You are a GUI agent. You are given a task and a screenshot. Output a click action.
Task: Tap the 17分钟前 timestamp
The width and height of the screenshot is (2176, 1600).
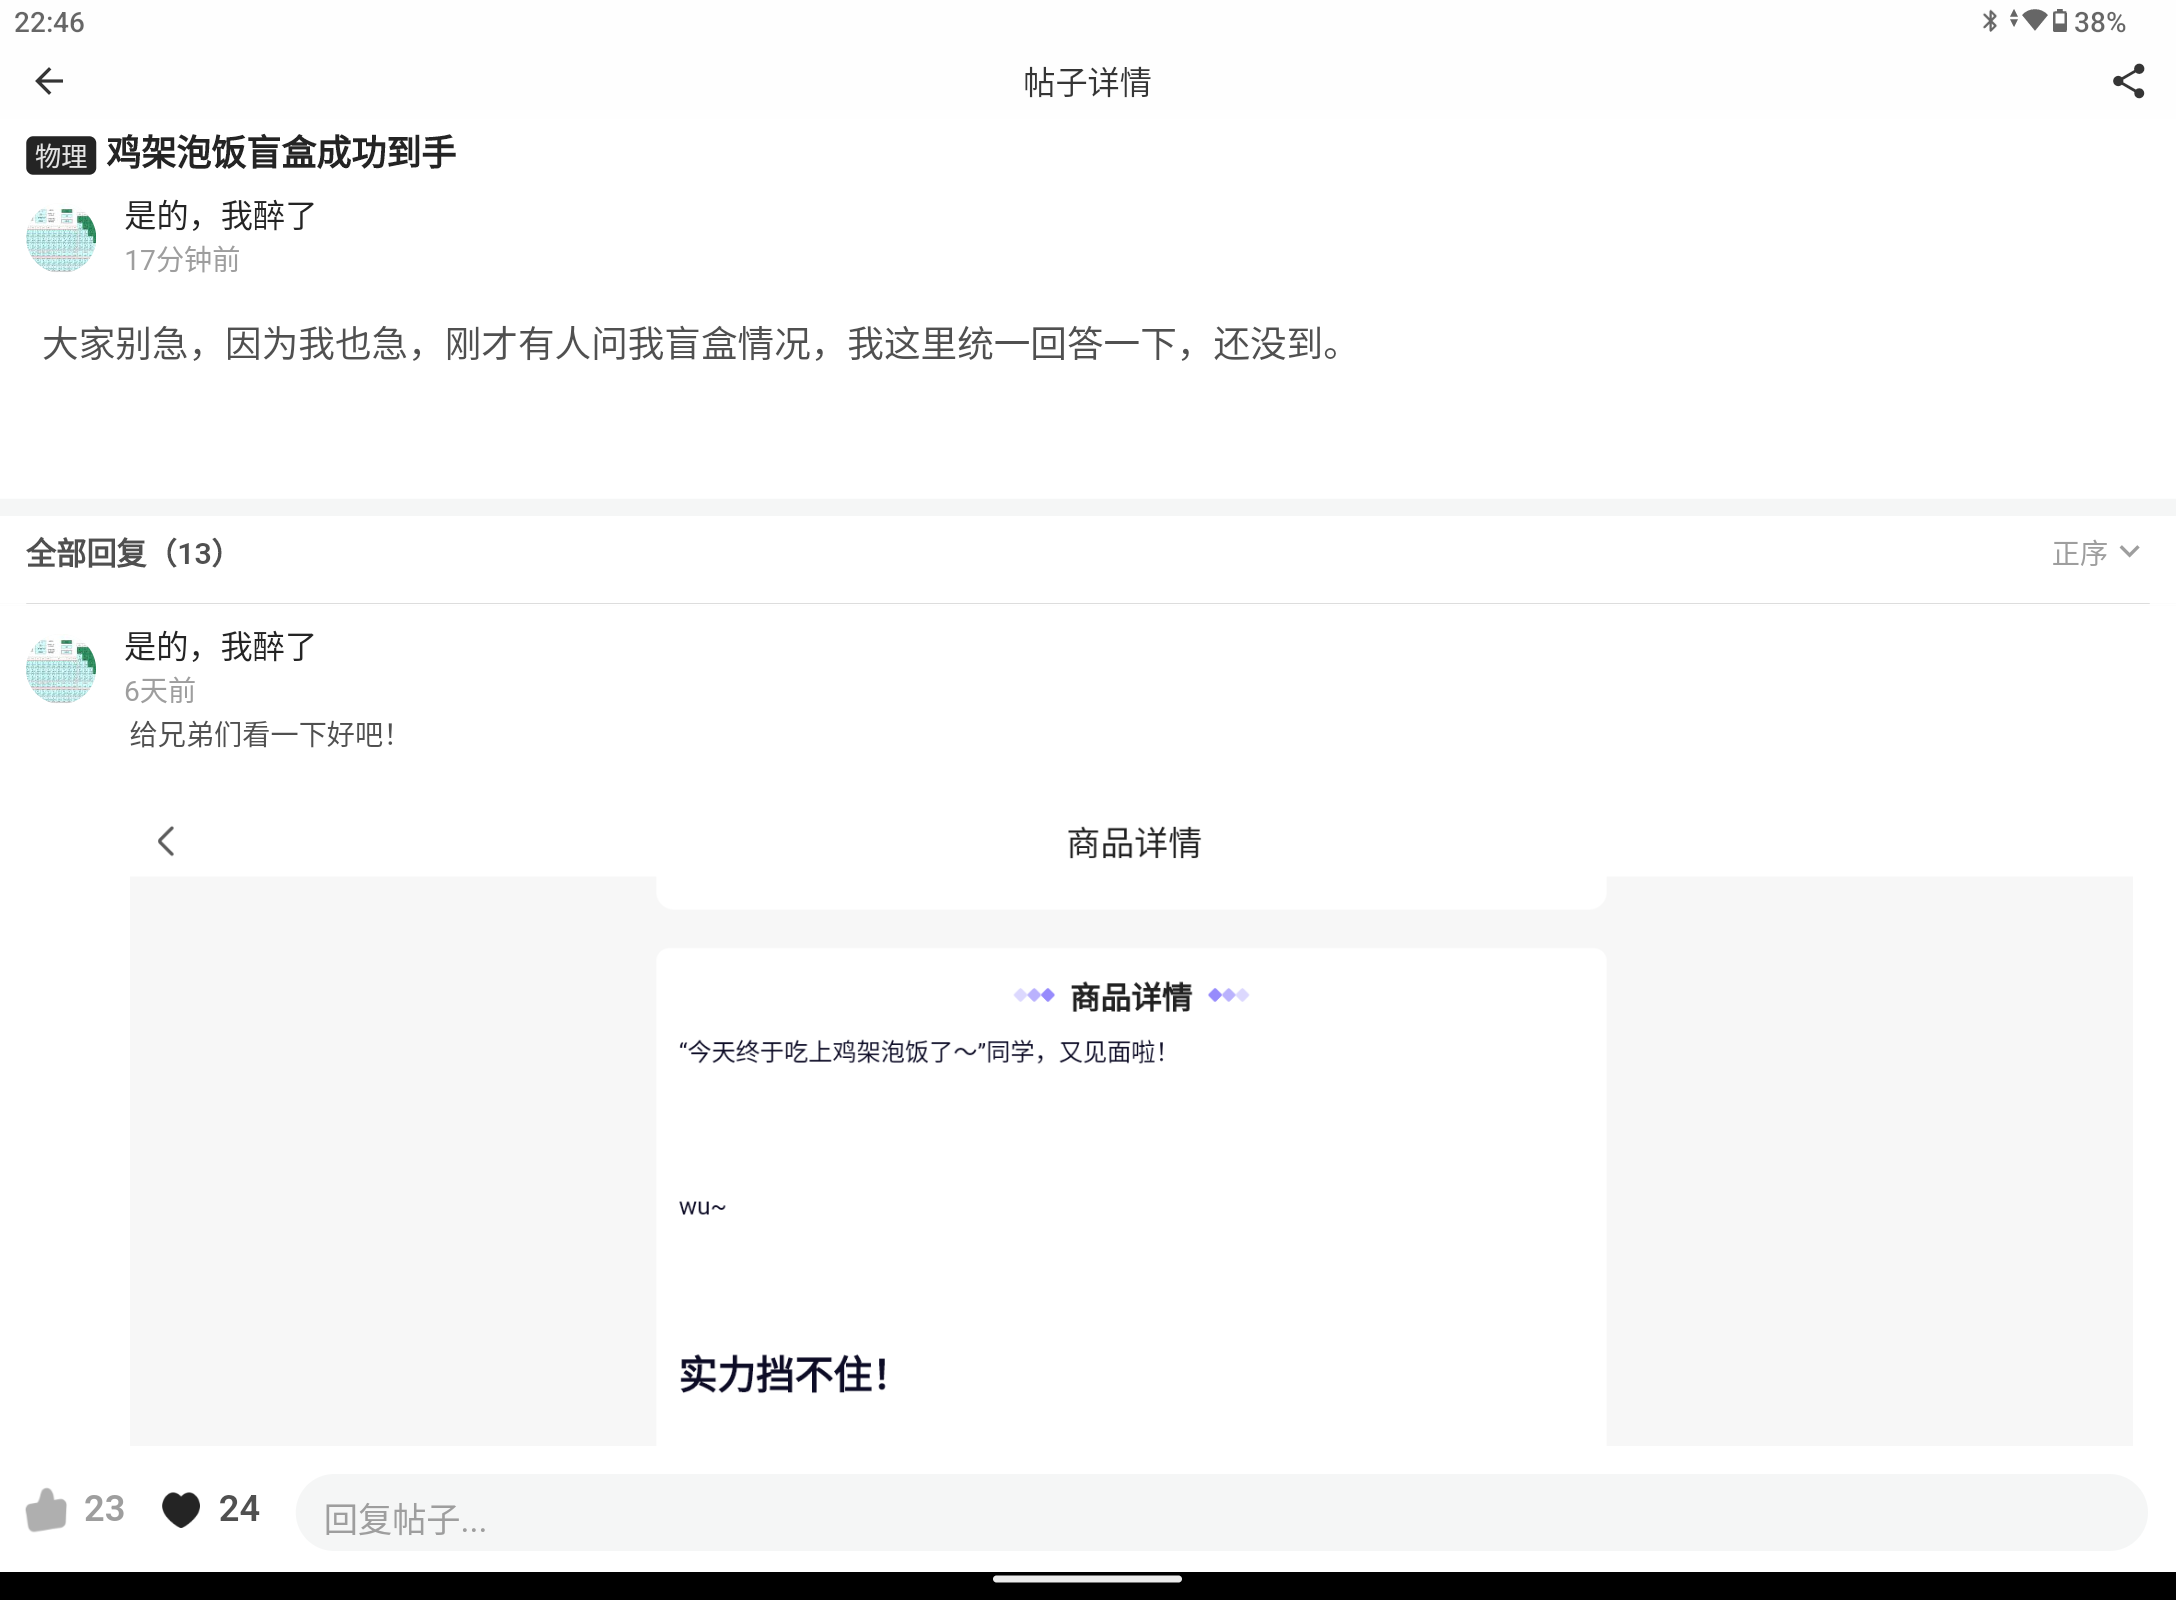[182, 260]
